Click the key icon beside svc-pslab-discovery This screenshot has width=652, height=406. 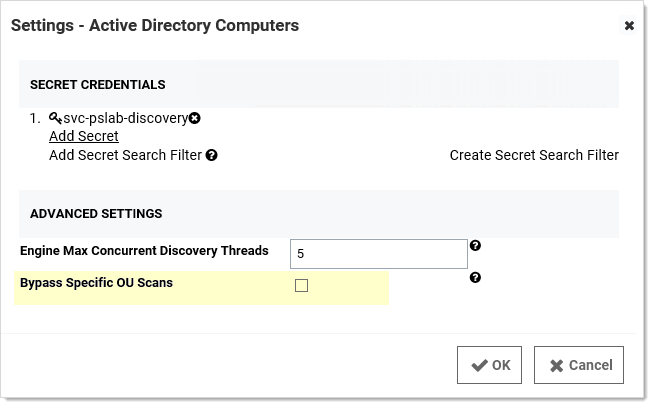[x=55, y=118]
